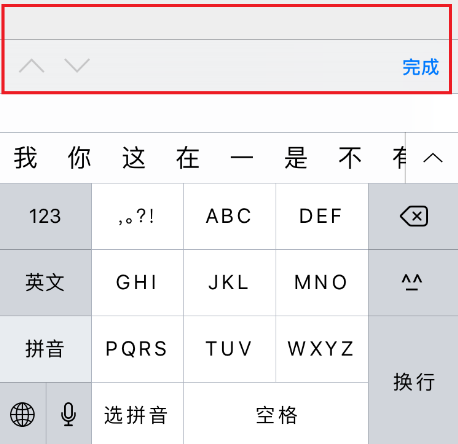
Task: Select candidate character 在
Action: (x=188, y=158)
